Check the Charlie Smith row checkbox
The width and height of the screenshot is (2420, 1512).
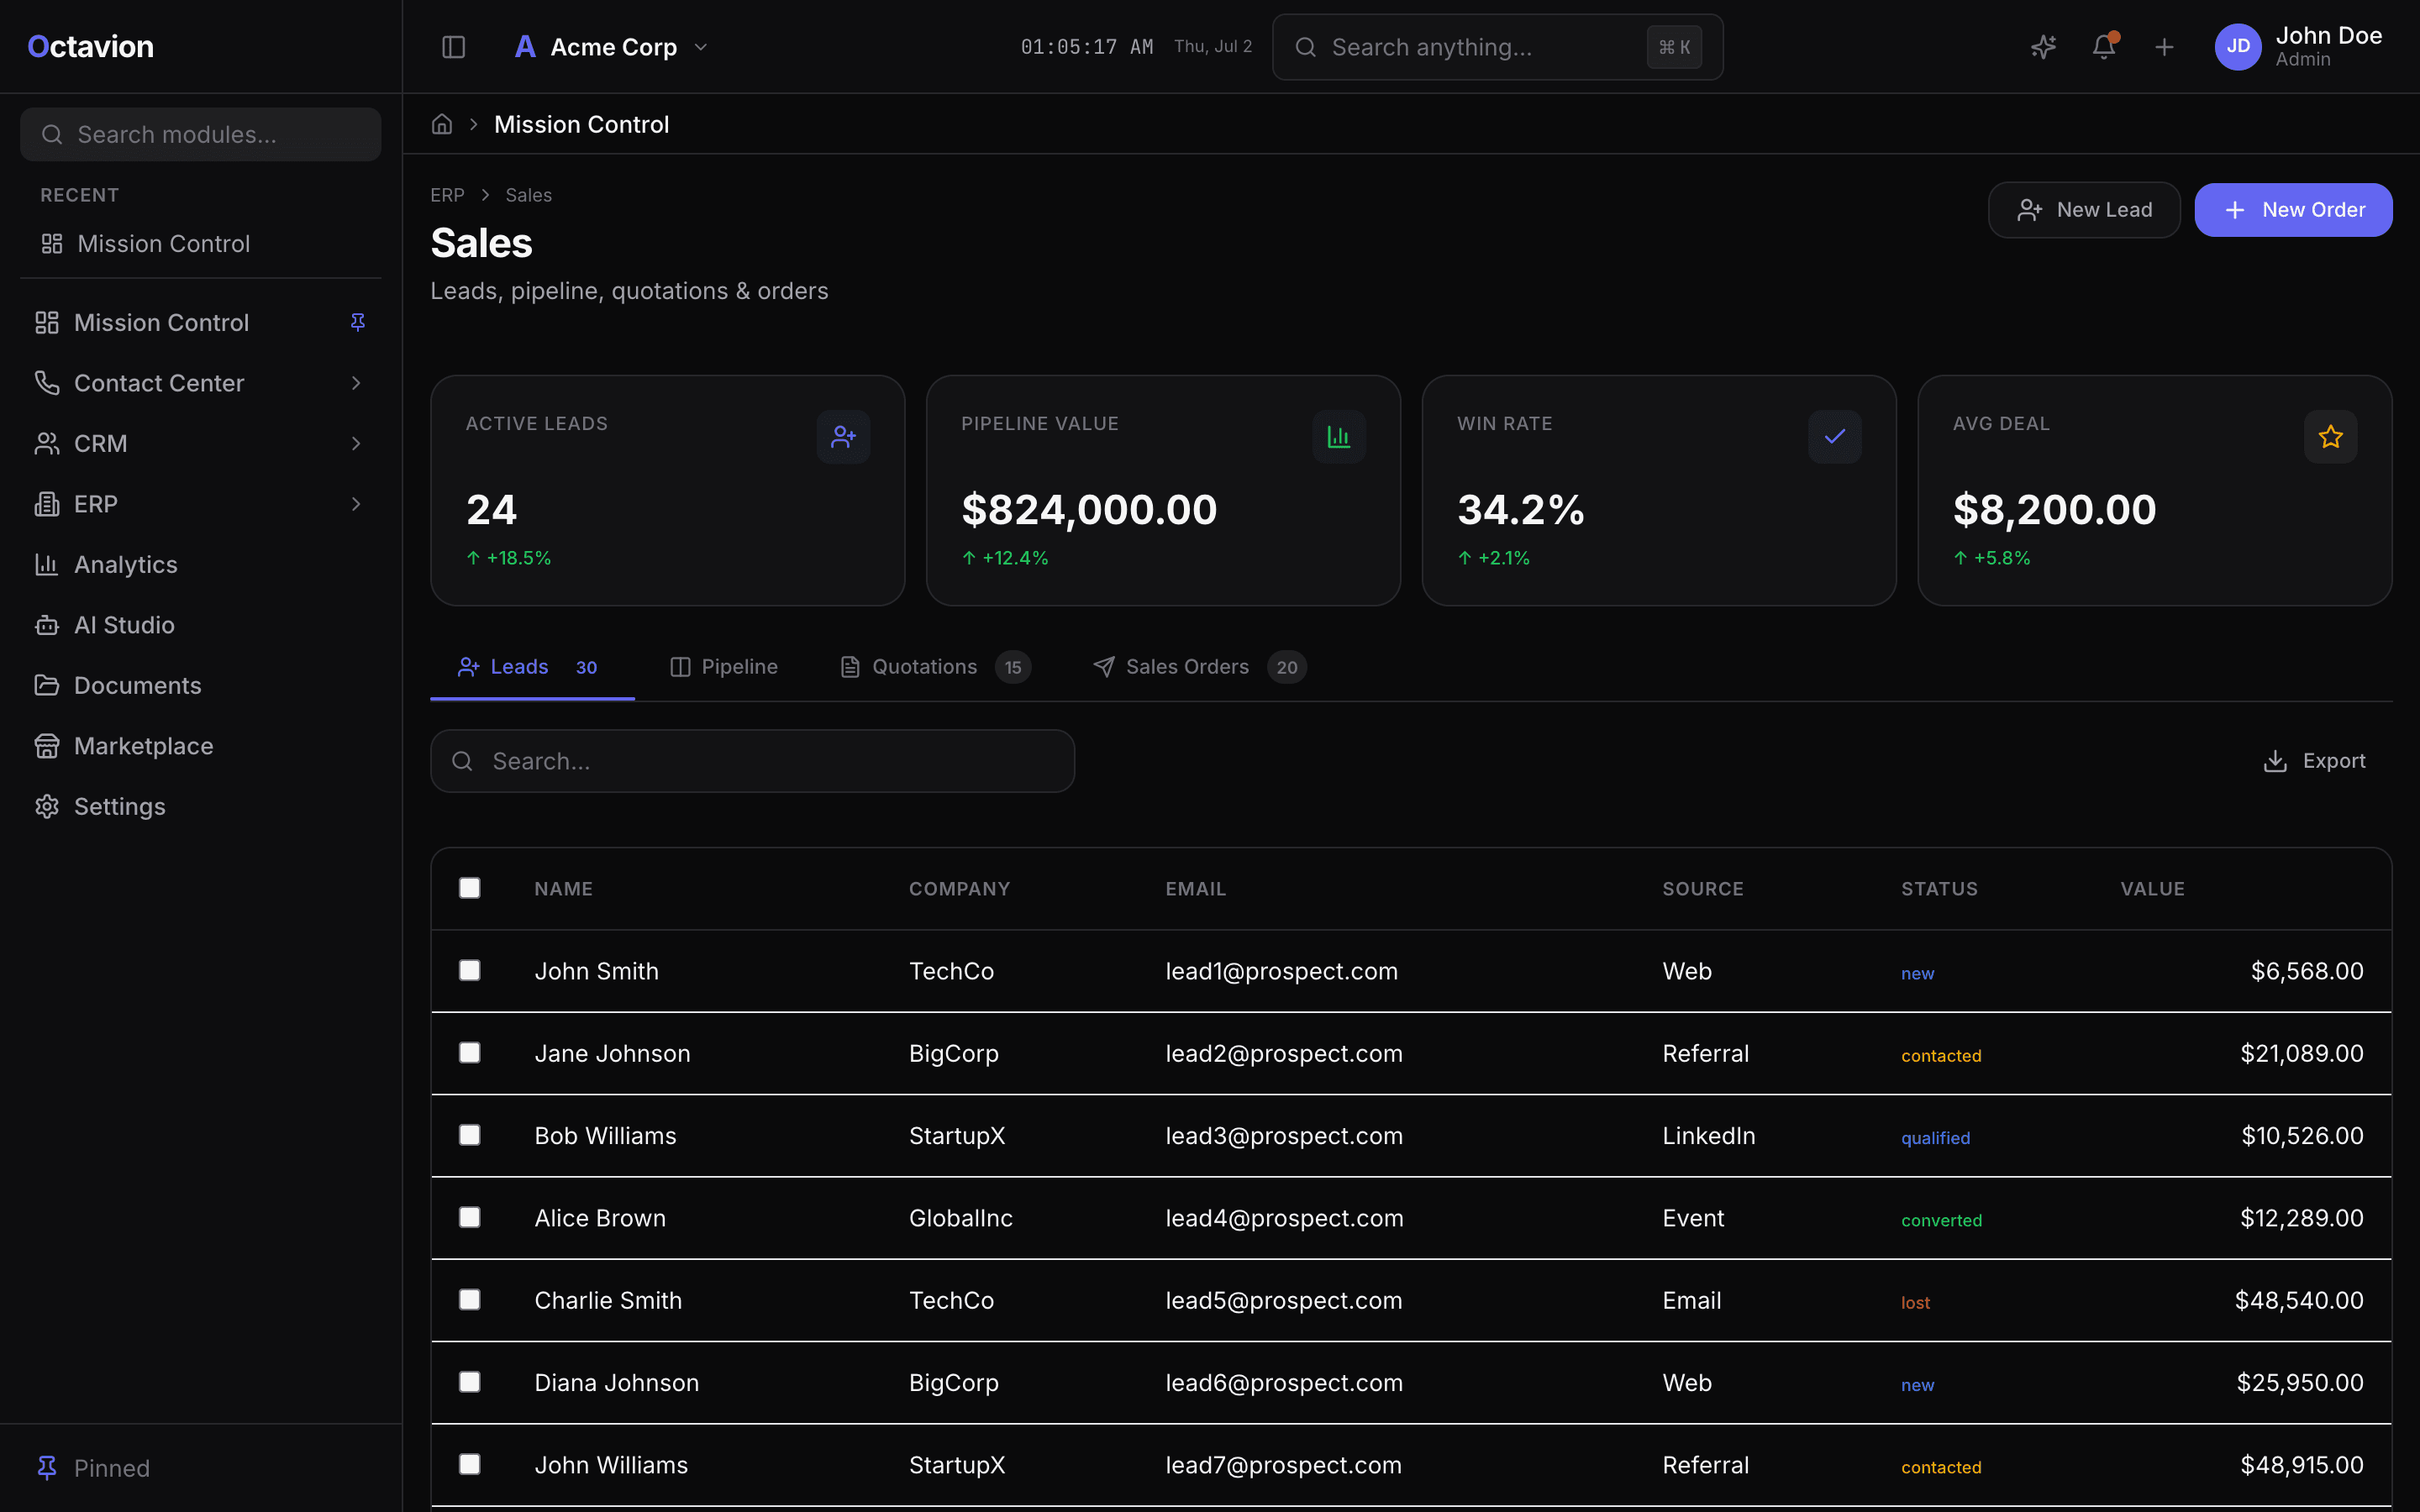[469, 1299]
